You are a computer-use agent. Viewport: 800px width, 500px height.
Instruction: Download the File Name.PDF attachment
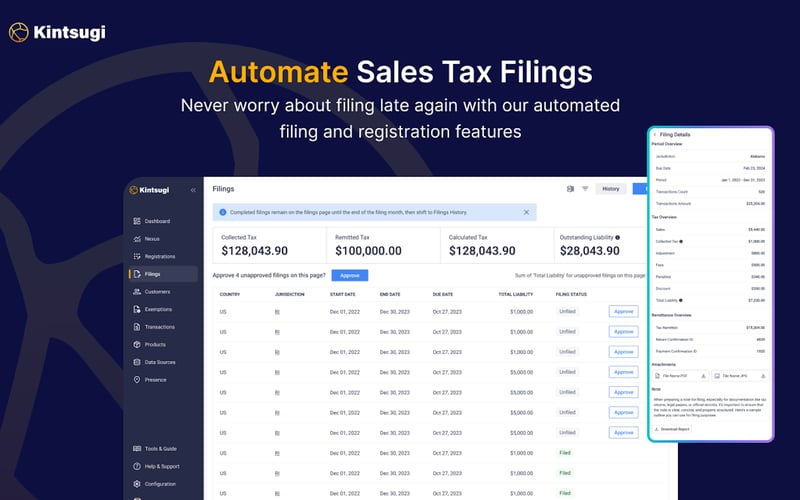[703, 376]
